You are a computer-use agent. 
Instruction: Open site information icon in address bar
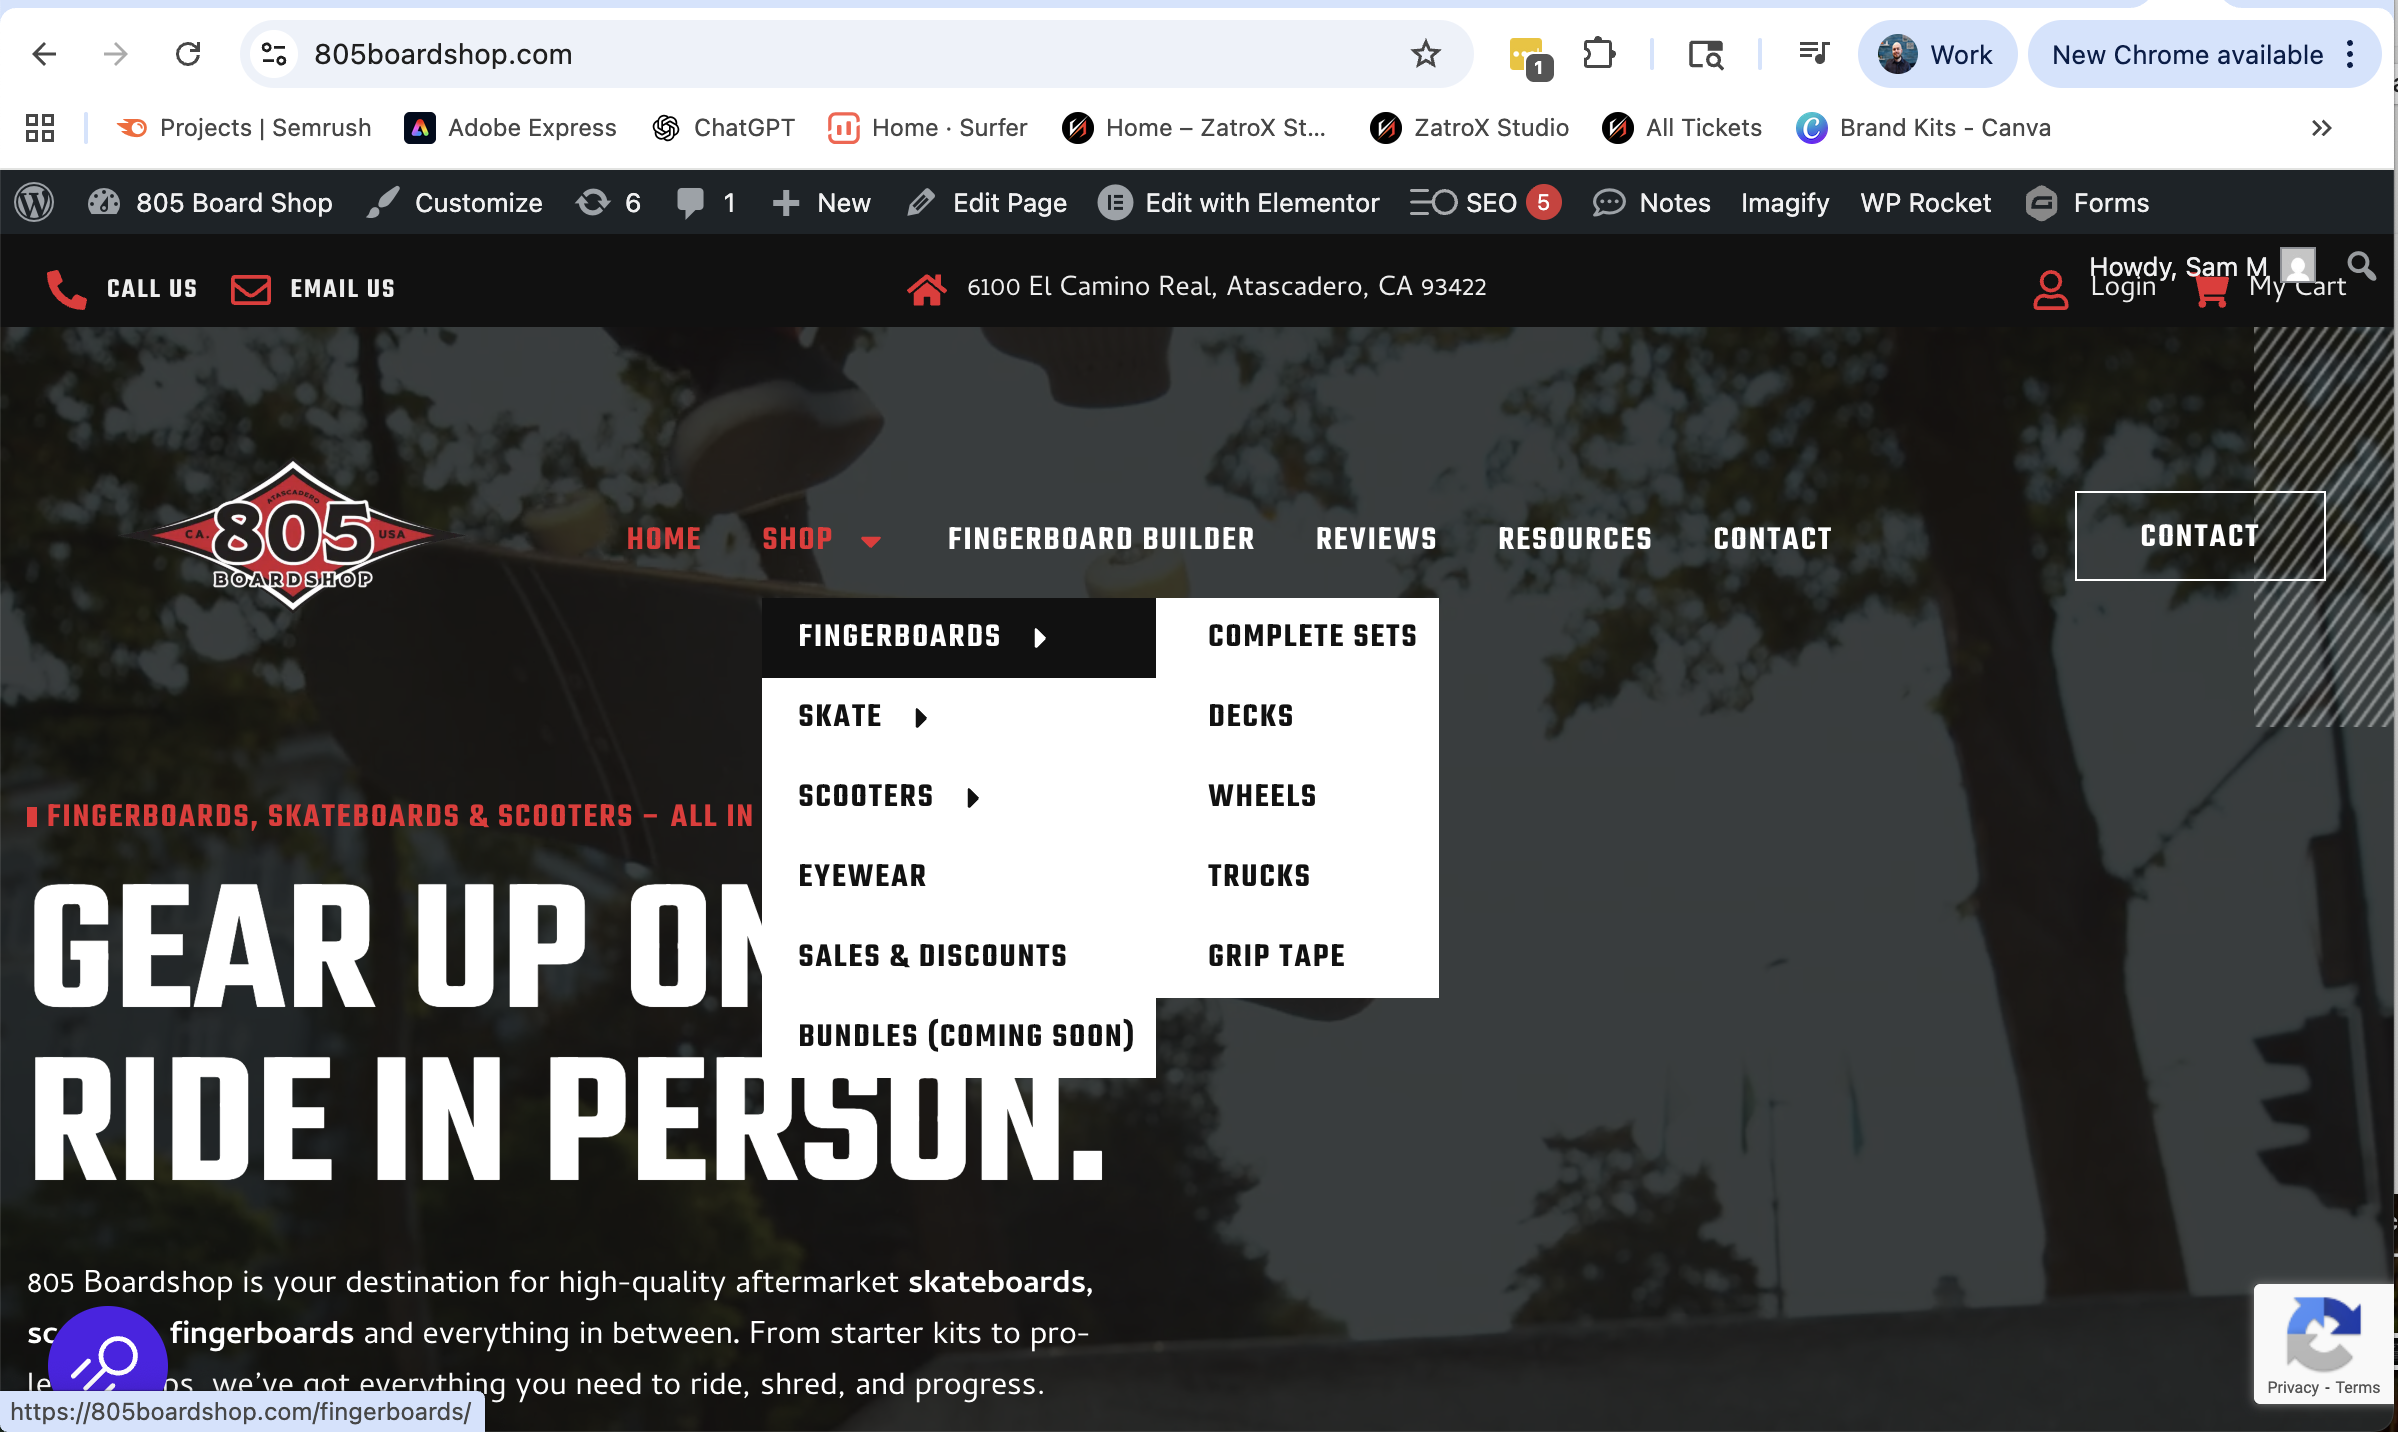(274, 54)
